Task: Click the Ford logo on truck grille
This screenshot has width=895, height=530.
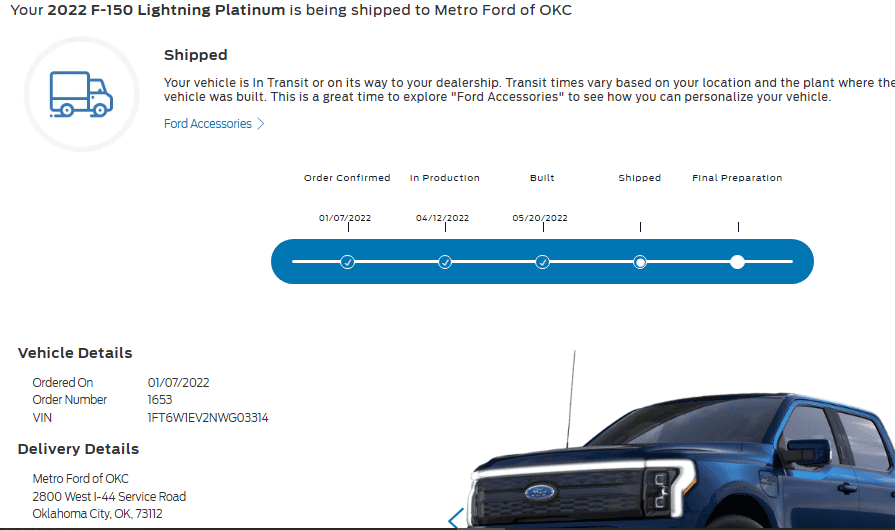Action: [540, 492]
